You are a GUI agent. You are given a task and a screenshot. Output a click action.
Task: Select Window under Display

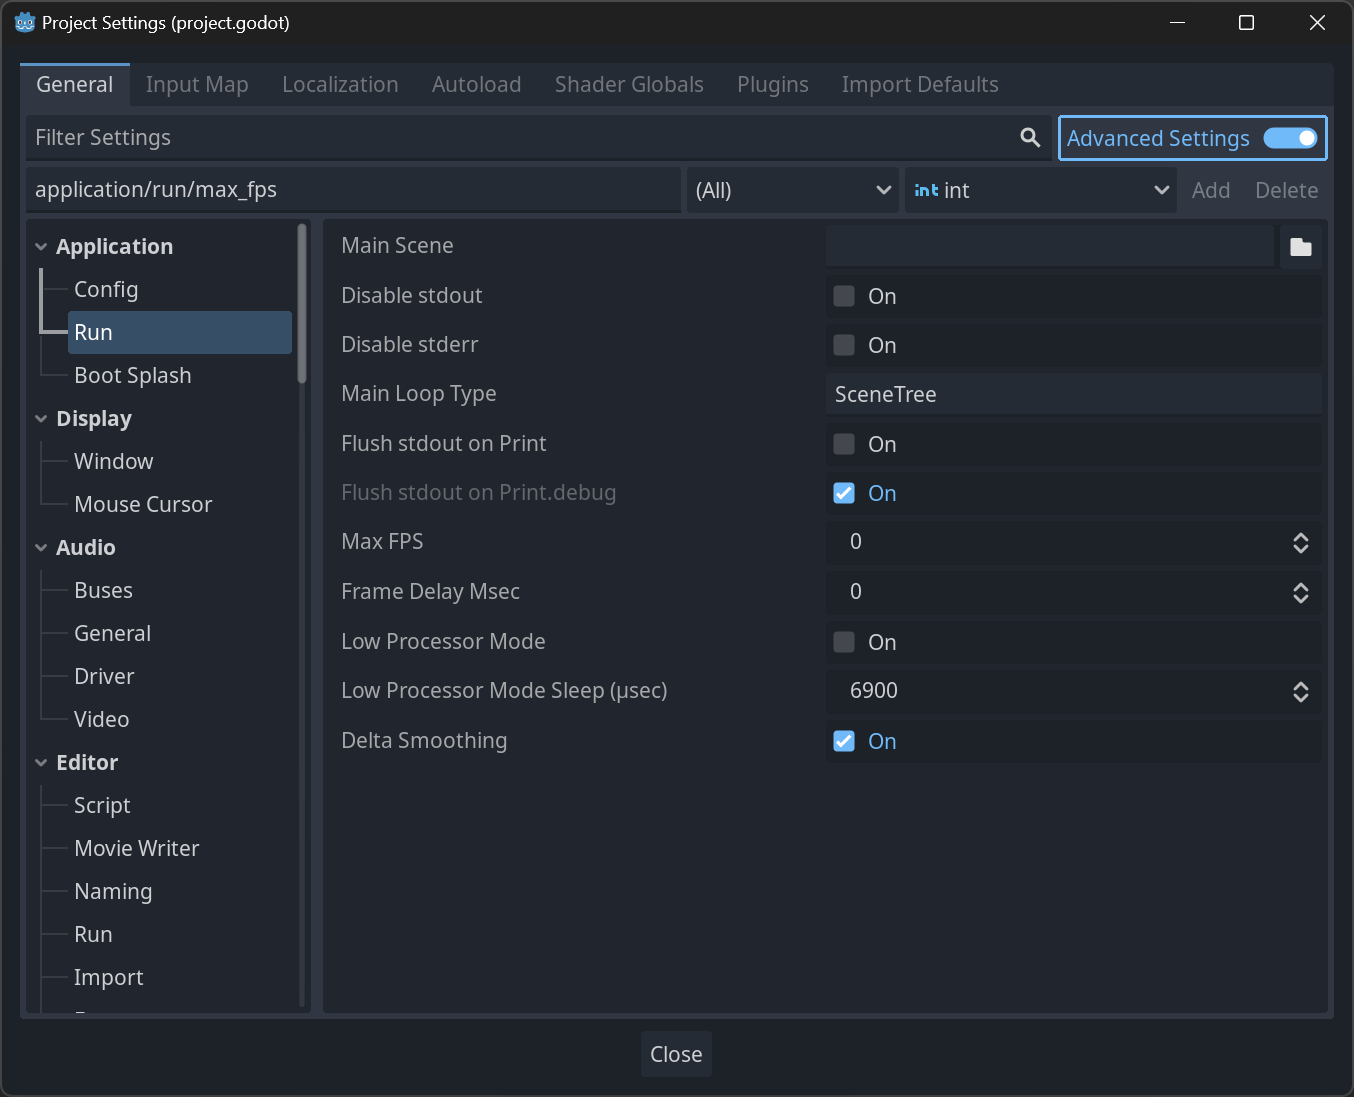[x=114, y=462]
